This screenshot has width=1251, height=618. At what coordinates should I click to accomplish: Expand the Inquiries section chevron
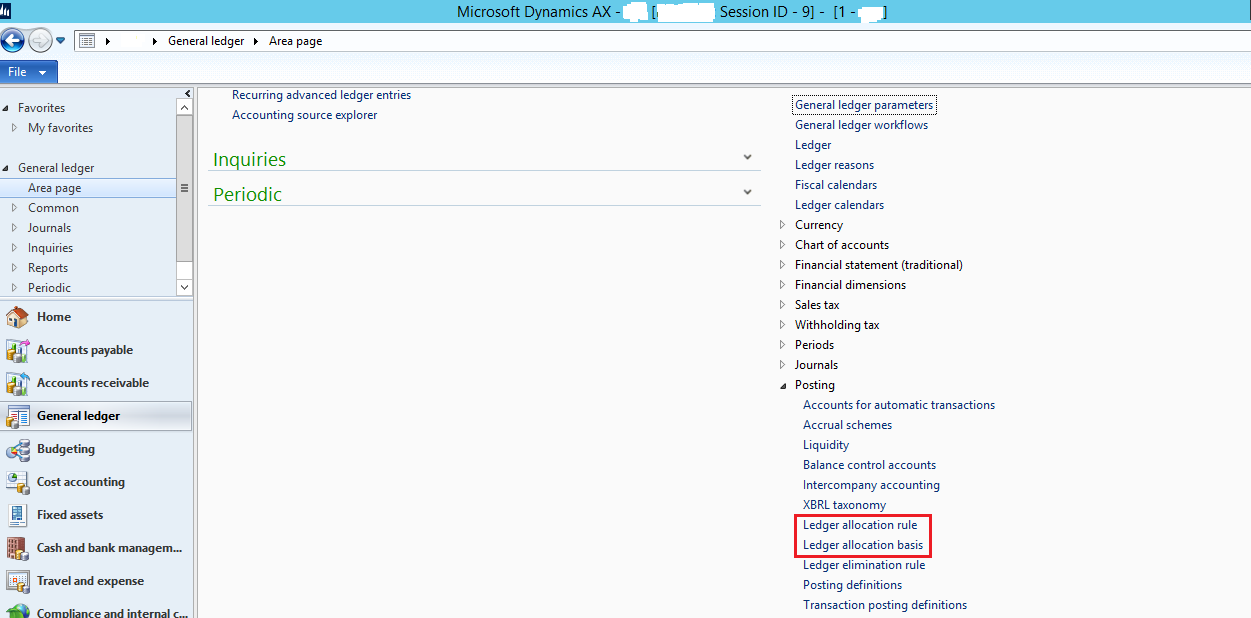pyautogui.click(x=747, y=157)
